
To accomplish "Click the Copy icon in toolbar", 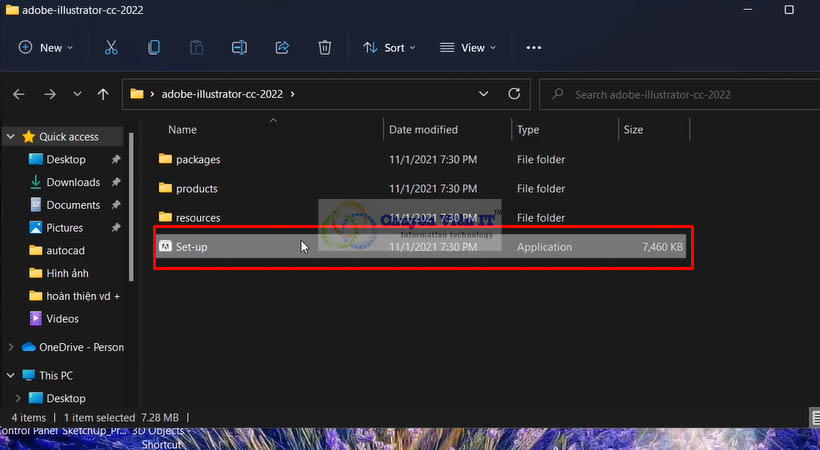I will click(154, 47).
